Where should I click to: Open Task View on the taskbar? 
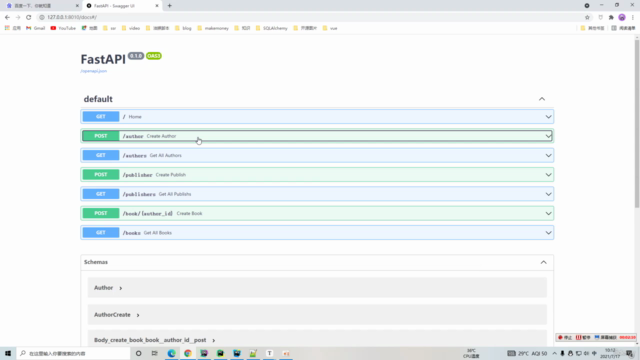click(x=155, y=353)
